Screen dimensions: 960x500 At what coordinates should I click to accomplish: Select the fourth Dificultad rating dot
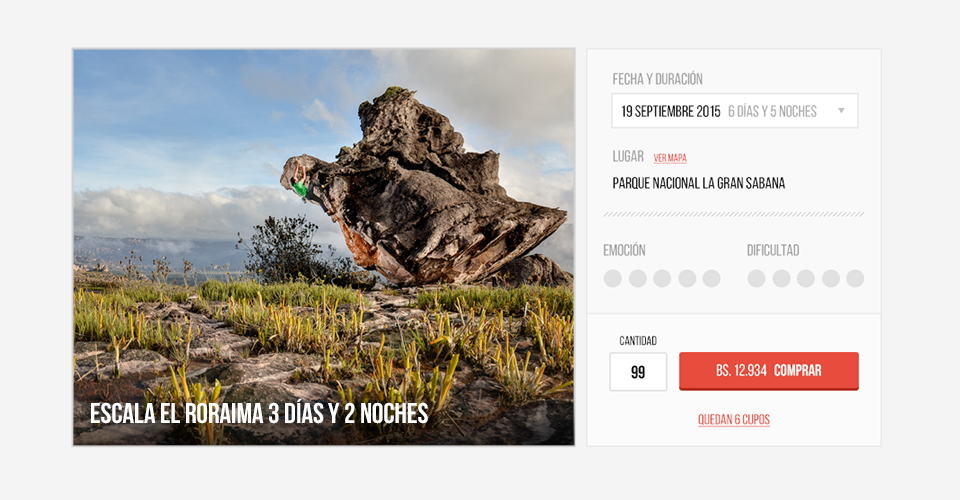click(x=831, y=278)
